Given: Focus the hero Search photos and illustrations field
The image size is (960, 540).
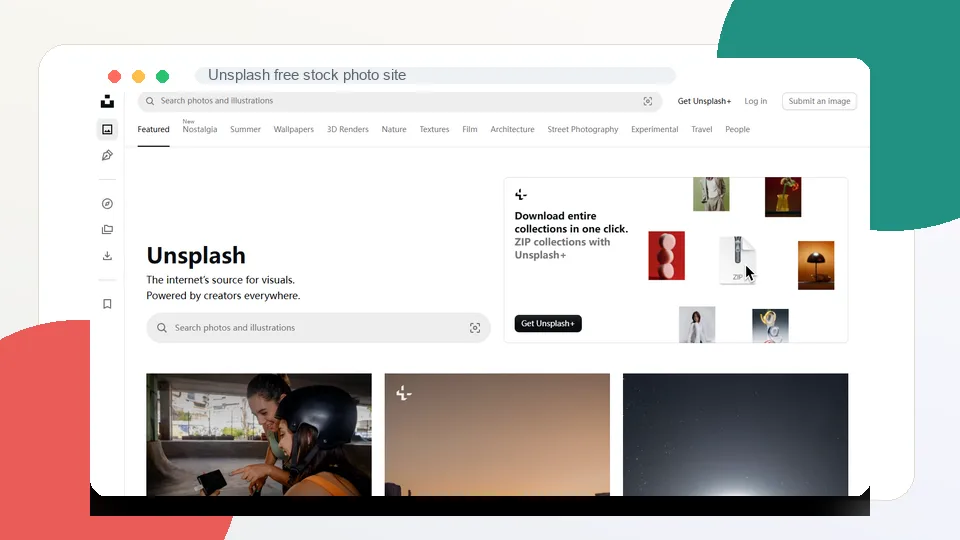Looking at the screenshot, I should point(318,328).
